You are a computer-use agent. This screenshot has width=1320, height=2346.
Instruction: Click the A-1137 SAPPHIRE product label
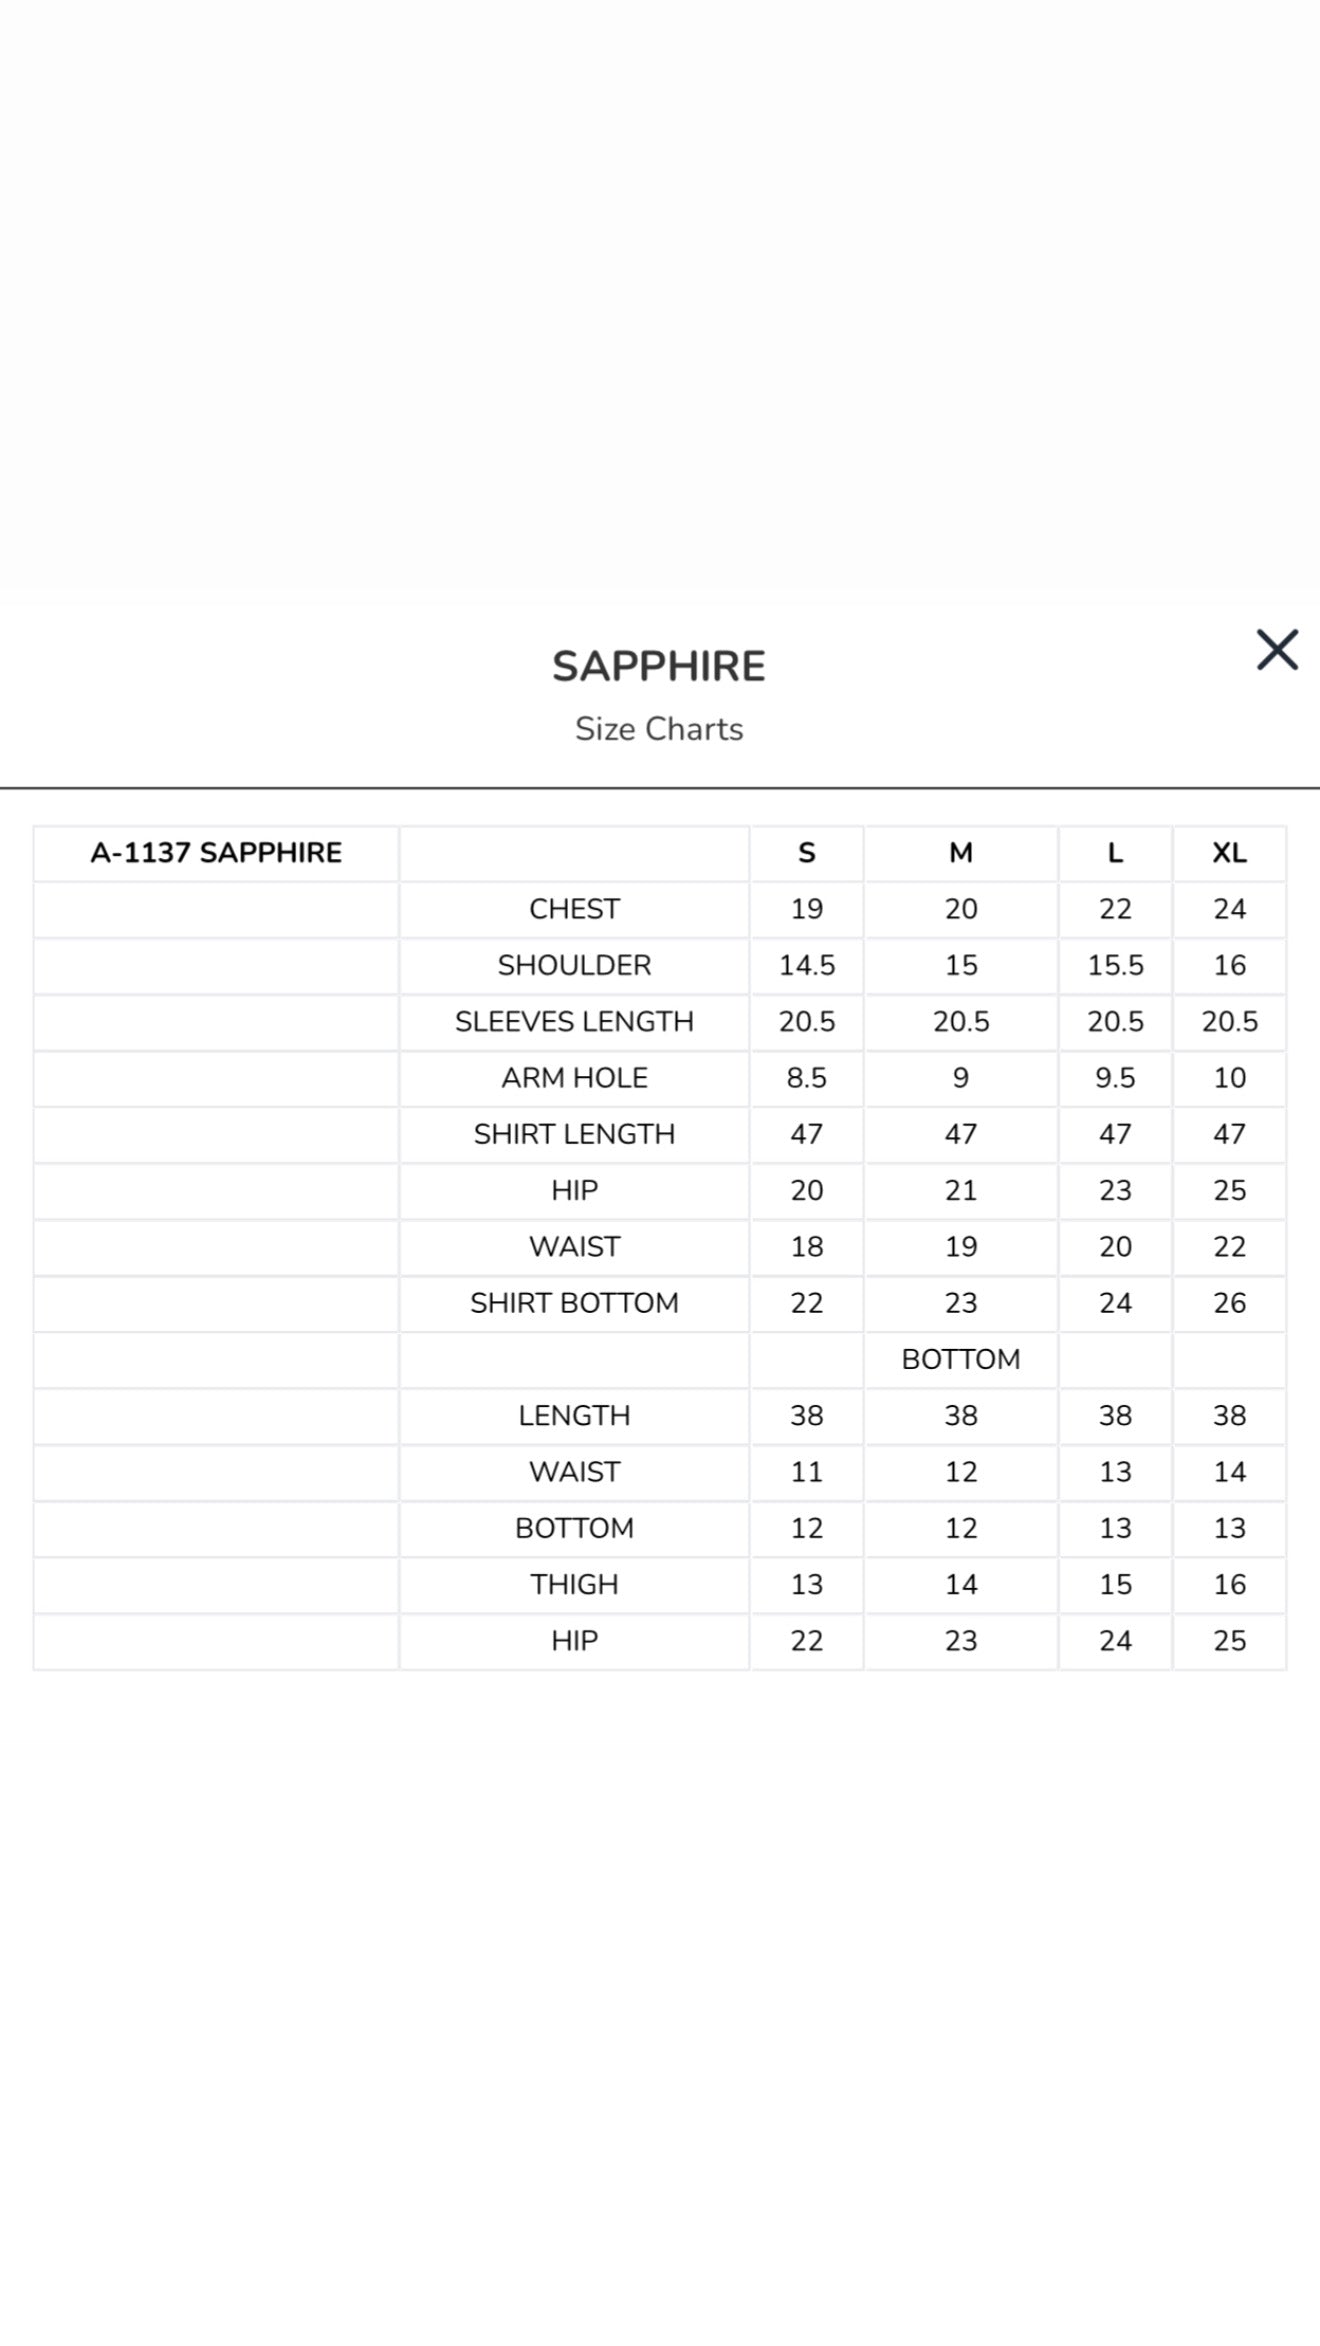tap(216, 853)
